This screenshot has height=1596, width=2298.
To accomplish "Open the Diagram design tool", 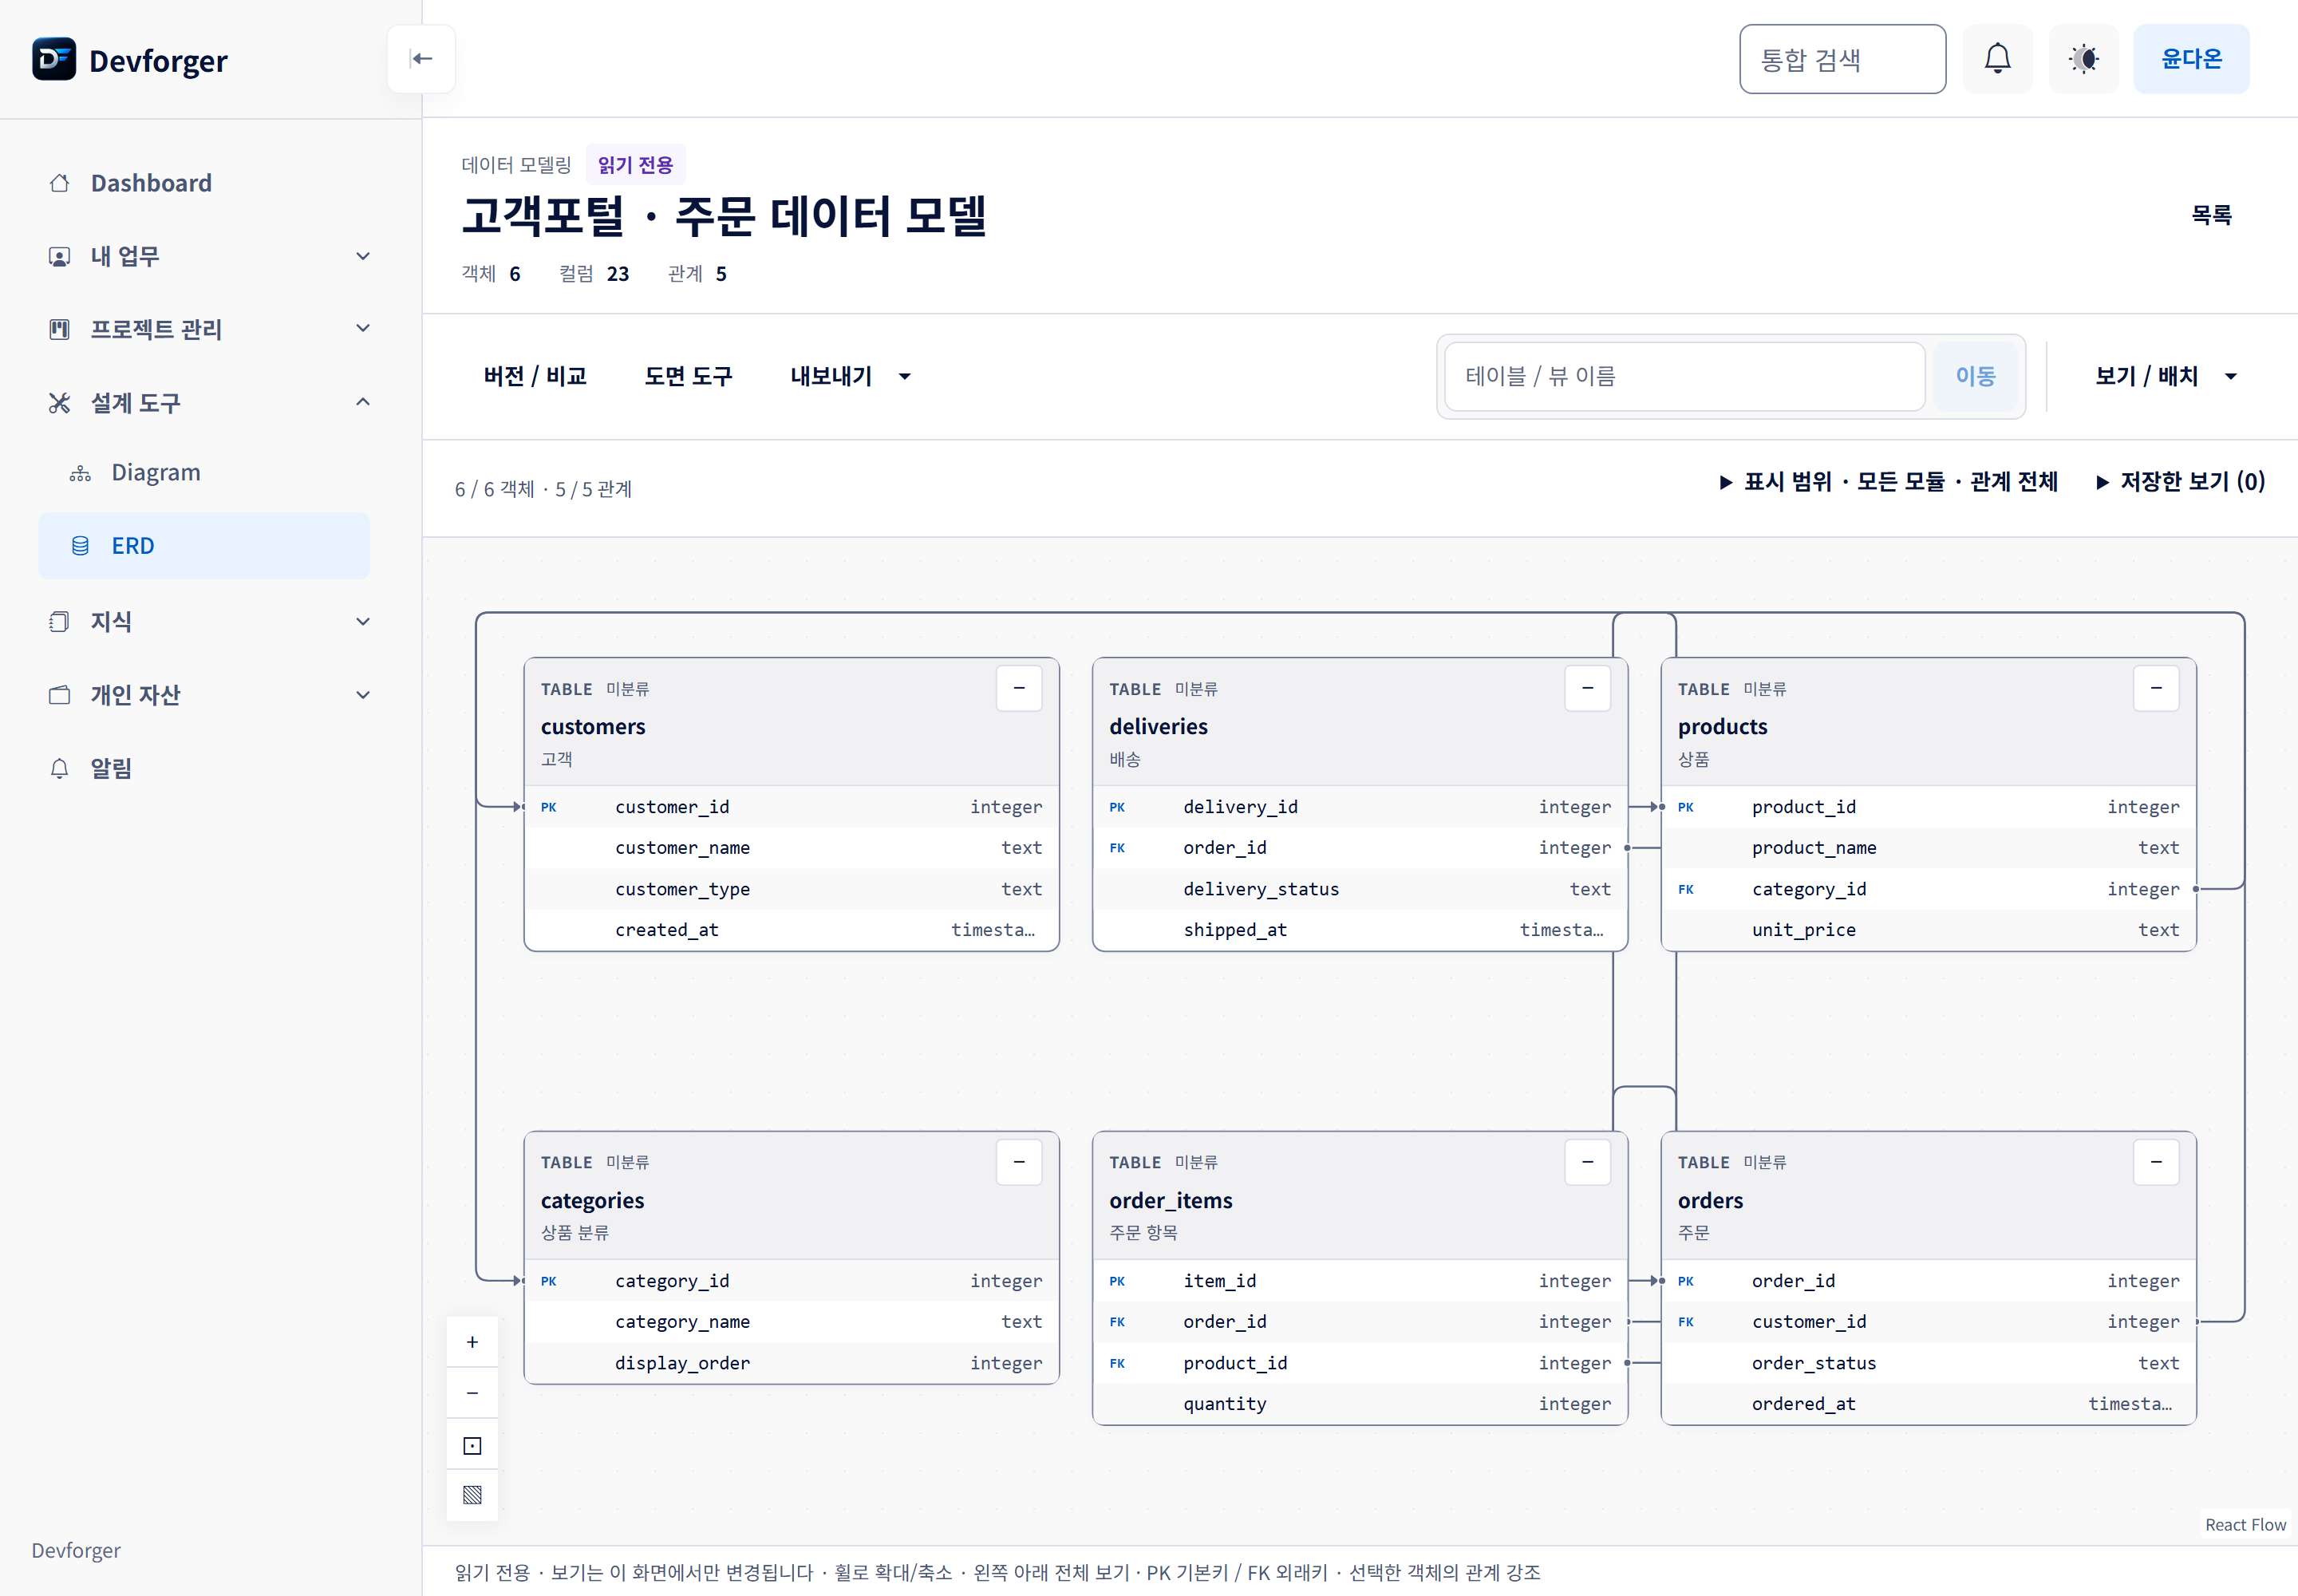I will [x=204, y=472].
